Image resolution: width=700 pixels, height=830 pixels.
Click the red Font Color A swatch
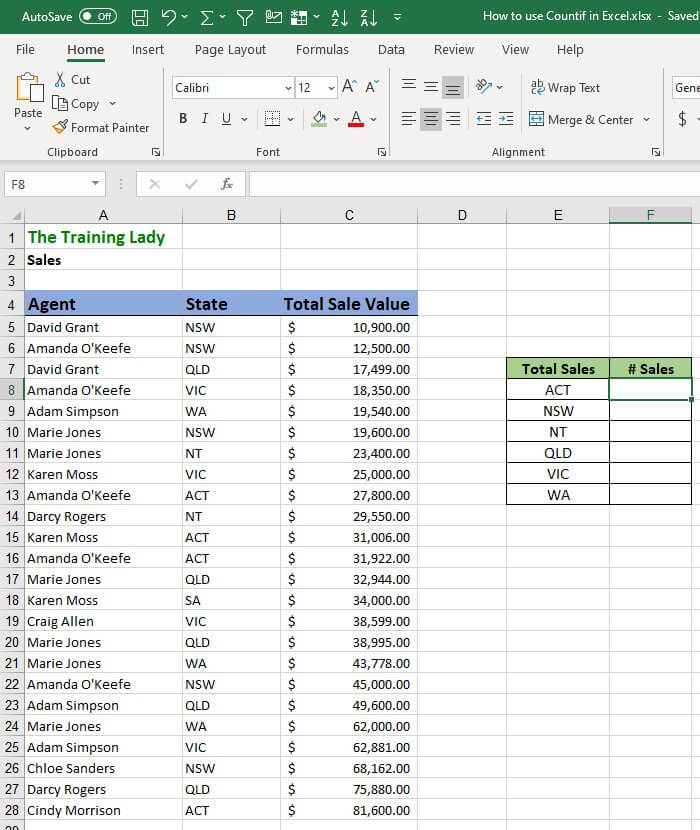click(356, 119)
